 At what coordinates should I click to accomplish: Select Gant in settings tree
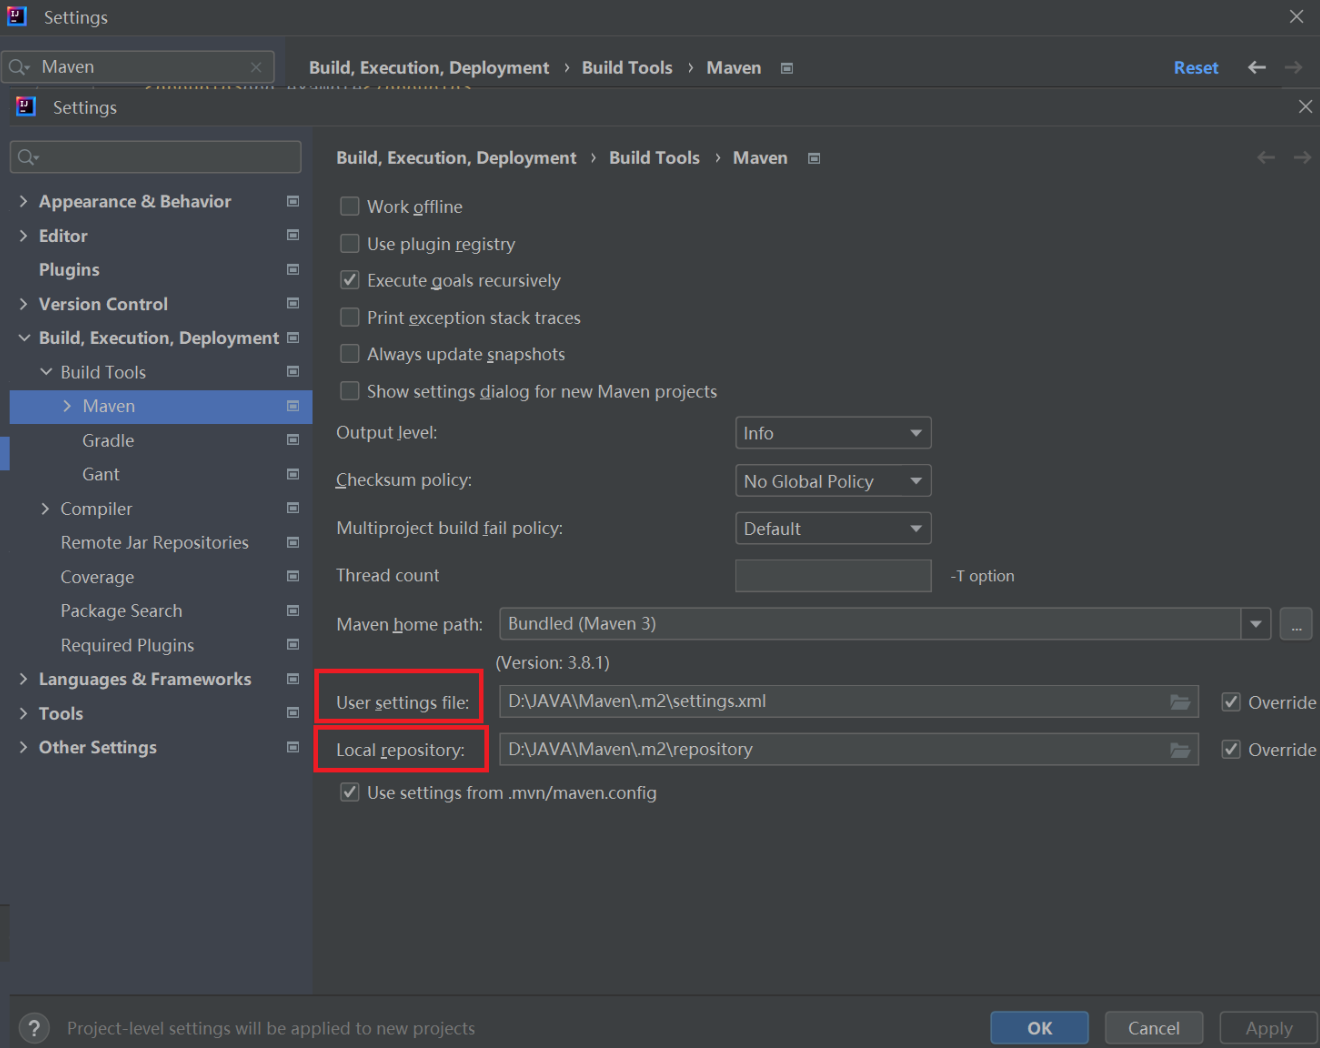pos(101,474)
